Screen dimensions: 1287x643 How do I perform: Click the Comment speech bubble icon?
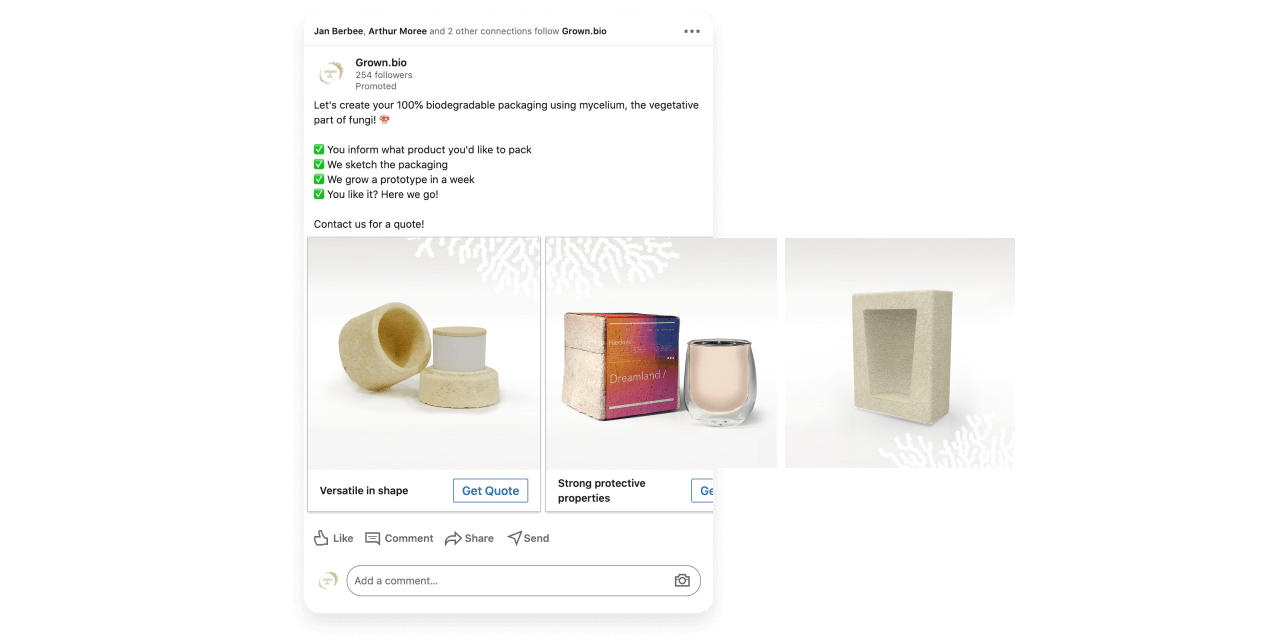(x=373, y=538)
